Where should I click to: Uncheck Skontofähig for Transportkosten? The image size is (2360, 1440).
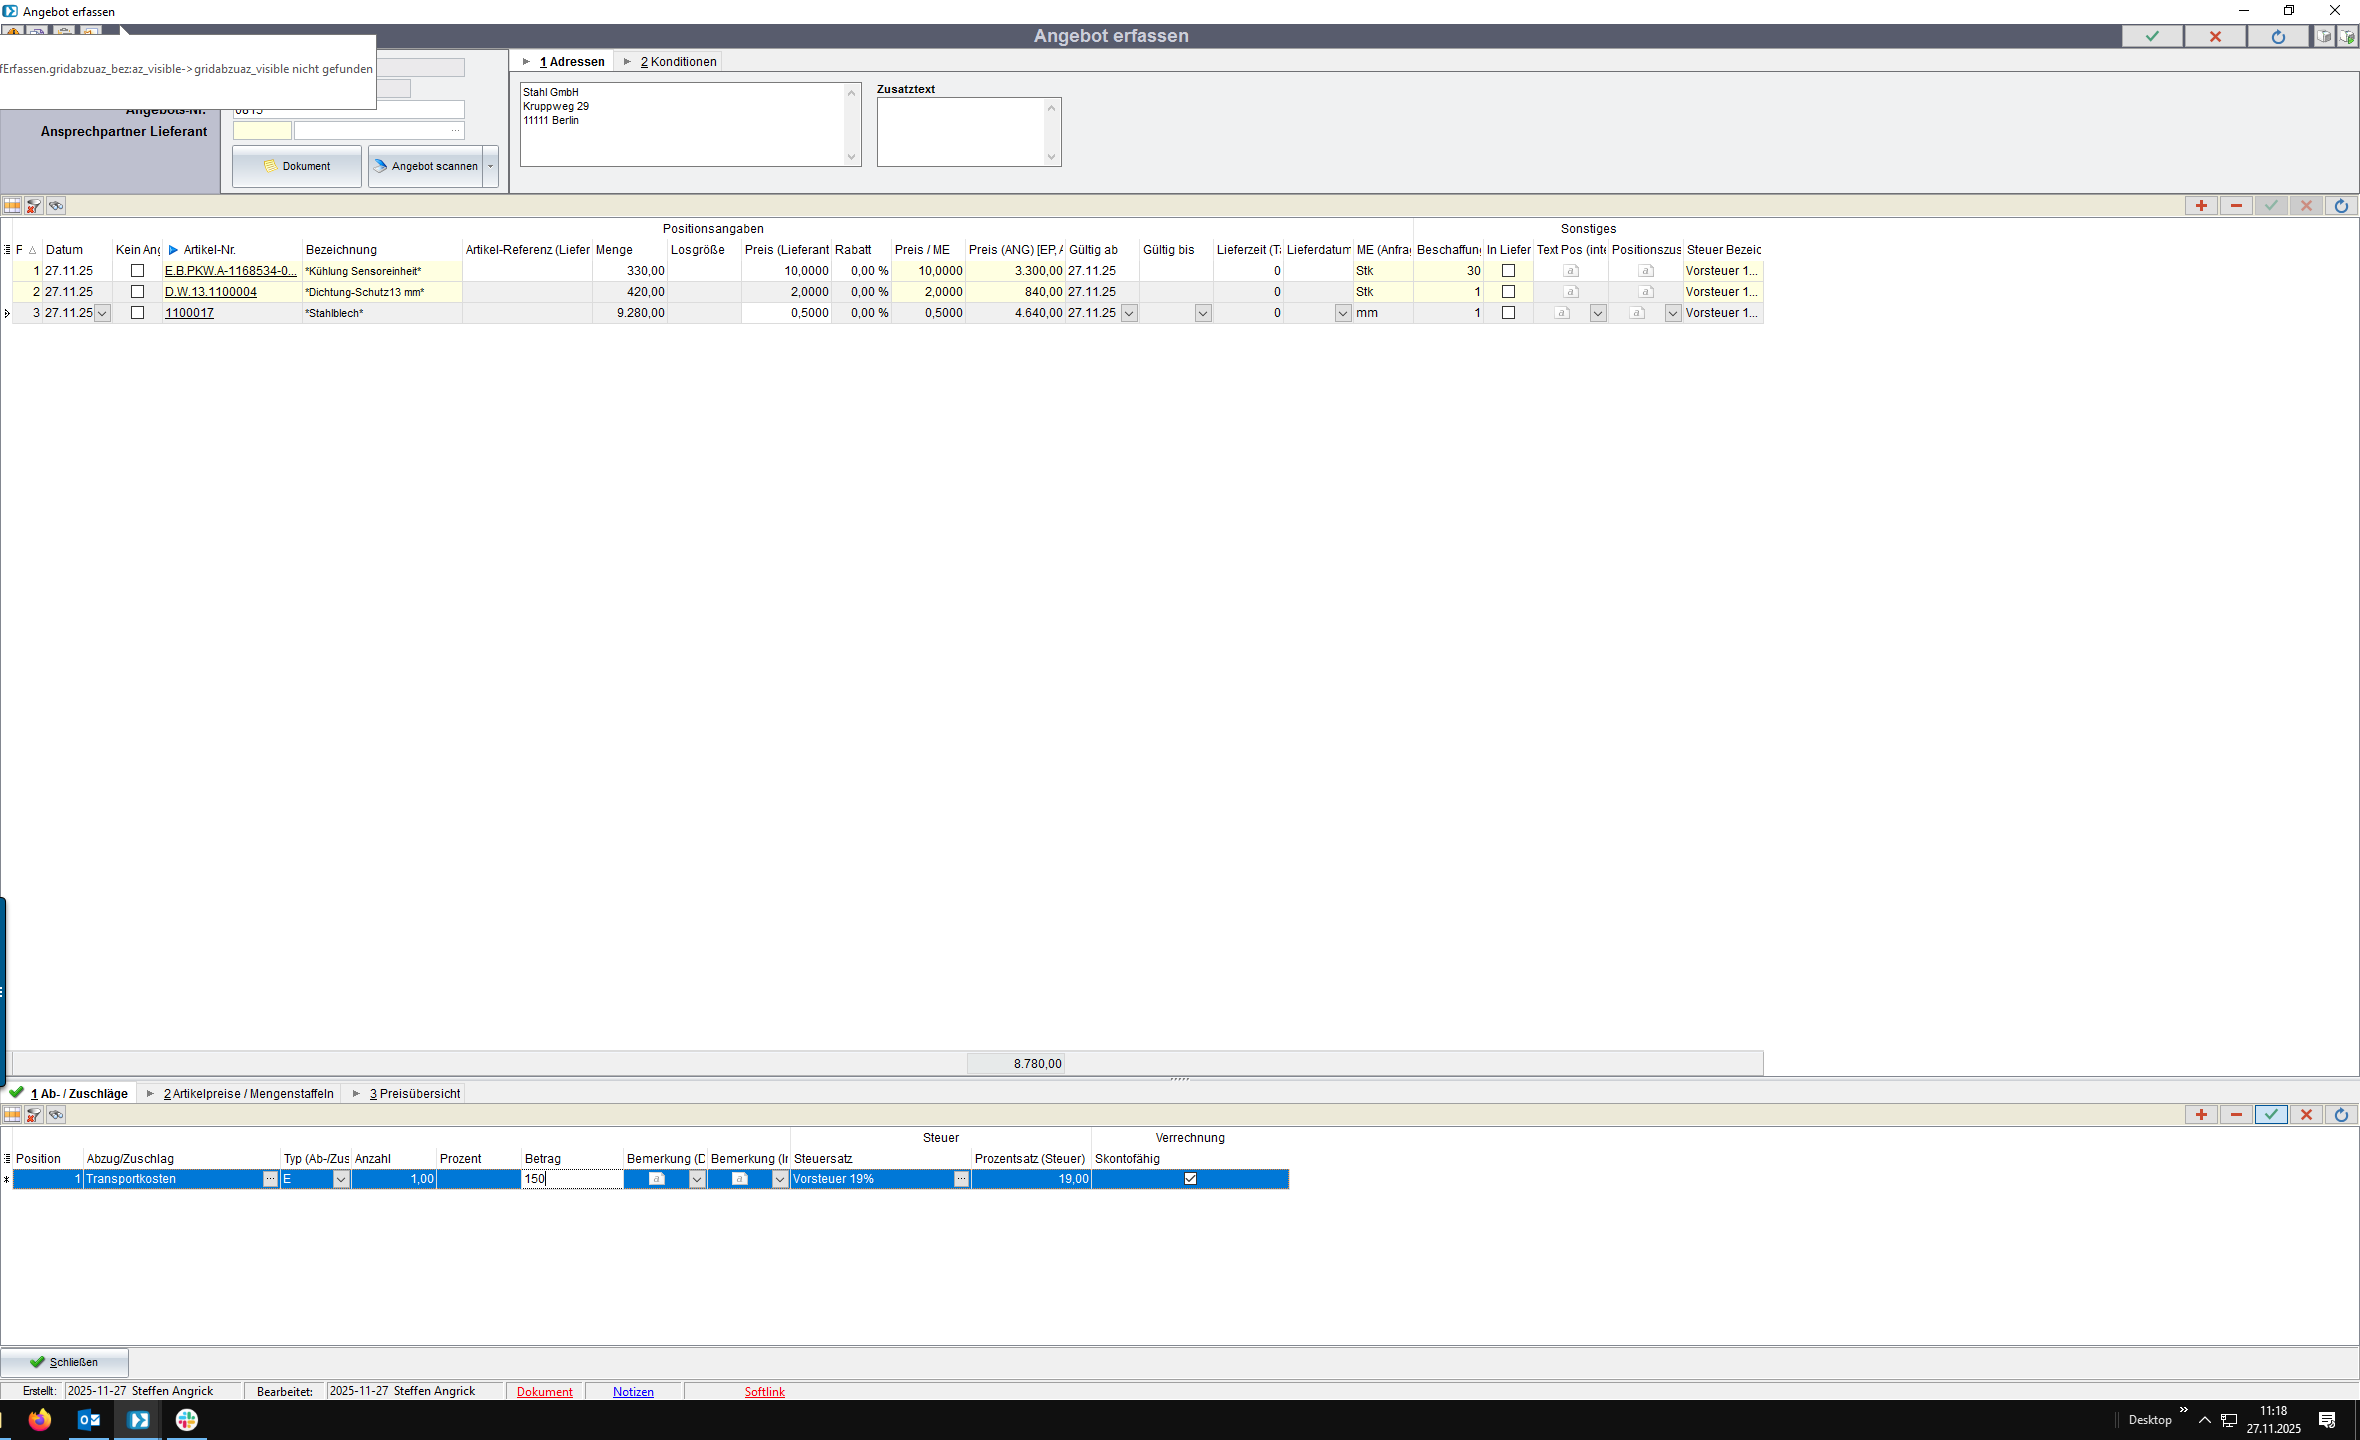[1190, 1179]
